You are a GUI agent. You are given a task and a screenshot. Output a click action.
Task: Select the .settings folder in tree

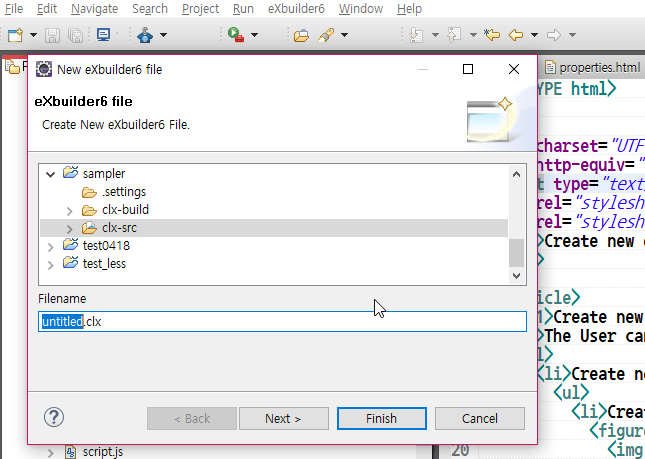[x=123, y=192]
